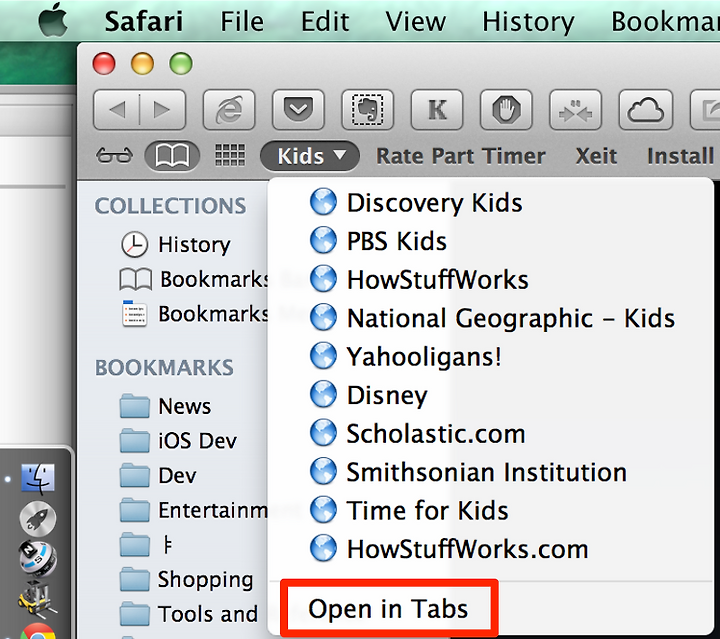
Task: Open Chrome from the Dock
Action: [38, 631]
